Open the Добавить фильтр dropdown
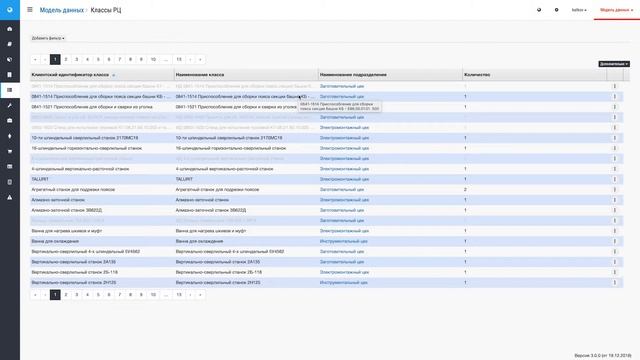The height and width of the screenshot is (360, 640). pyautogui.click(x=48, y=38)
